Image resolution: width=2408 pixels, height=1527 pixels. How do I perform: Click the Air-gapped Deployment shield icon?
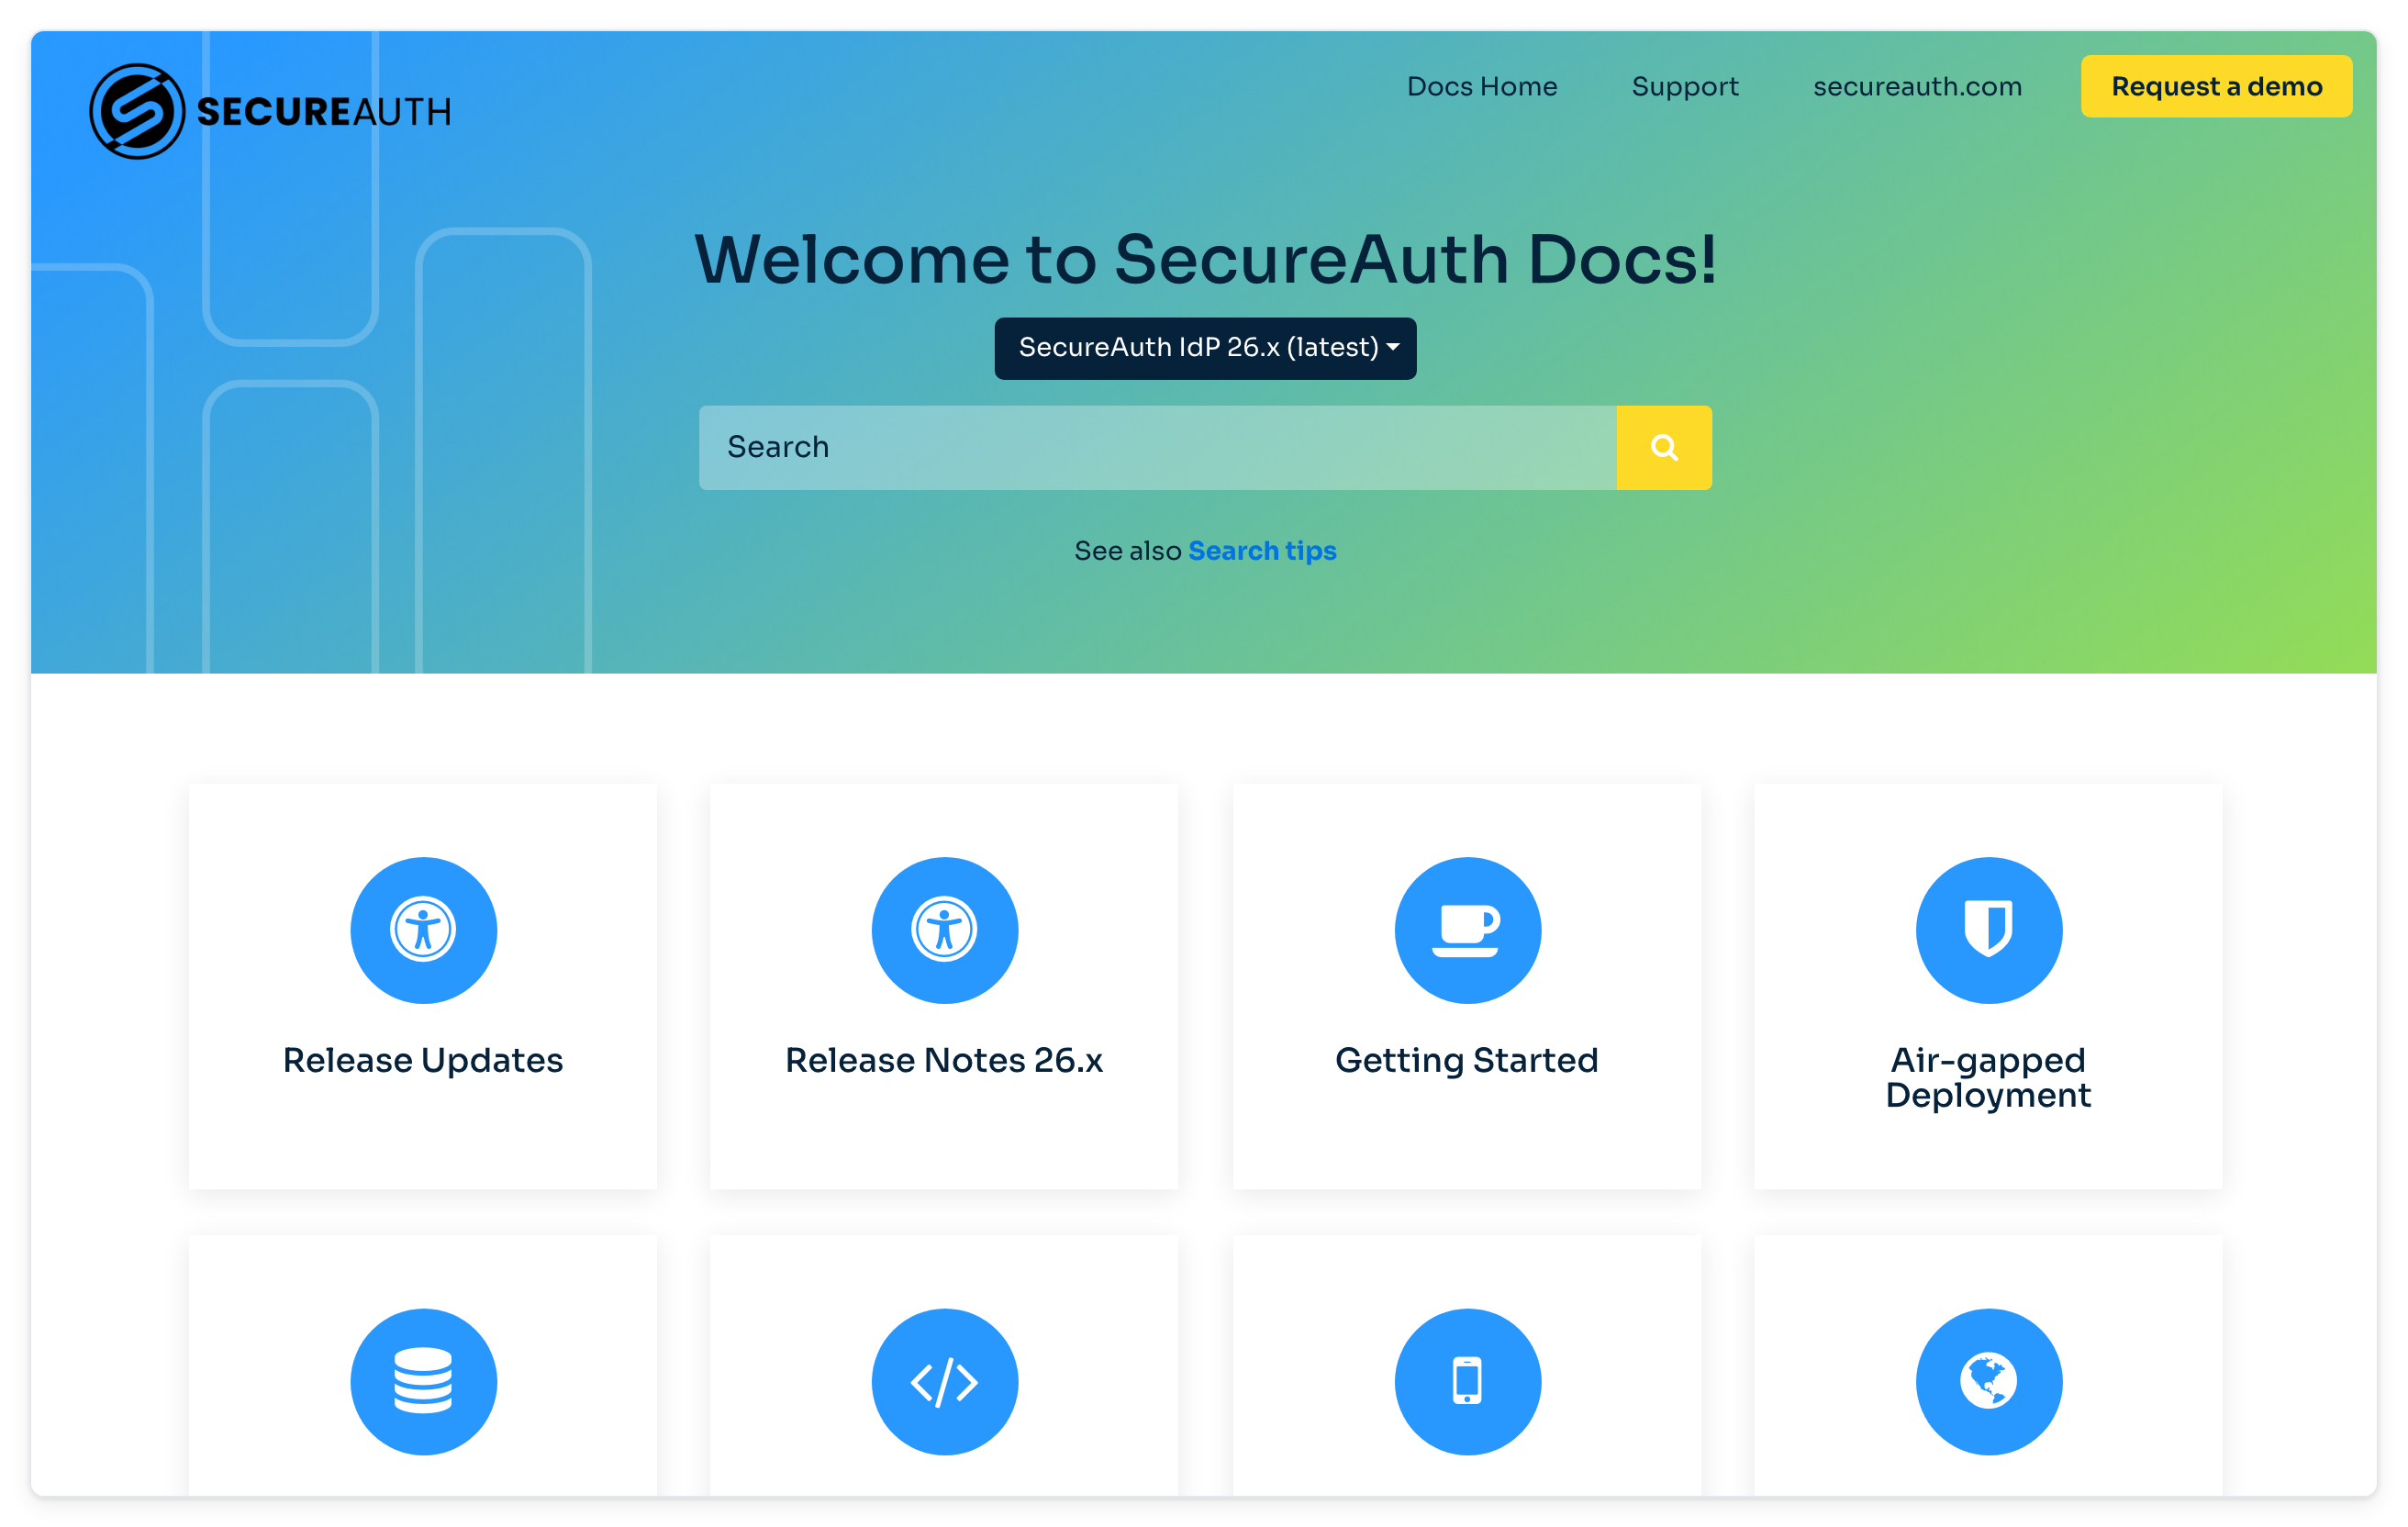(x=1988, y=930)
